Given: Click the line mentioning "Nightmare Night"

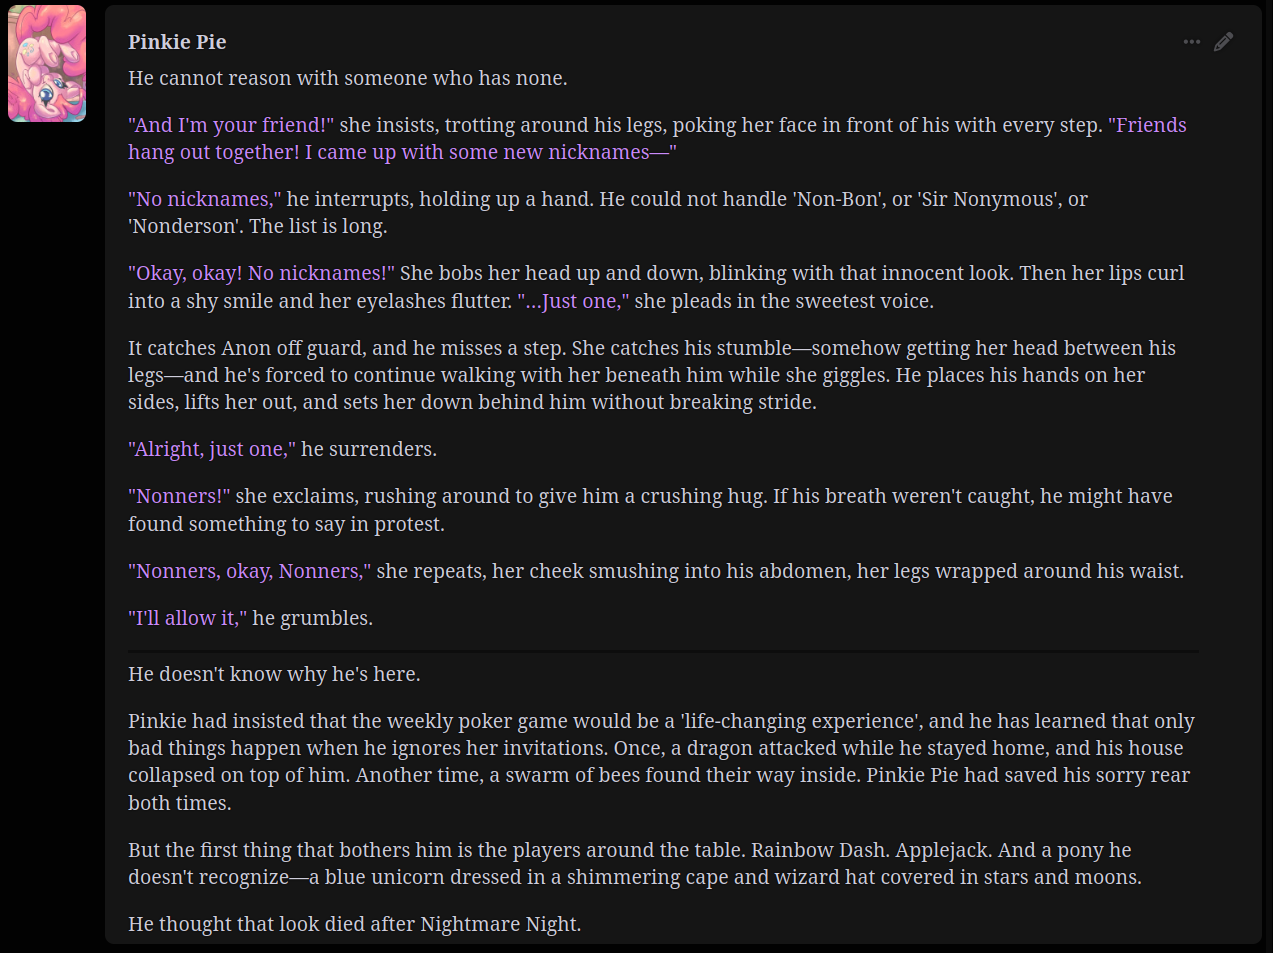Looking at the screenshot, I should [x=354, y=924].
